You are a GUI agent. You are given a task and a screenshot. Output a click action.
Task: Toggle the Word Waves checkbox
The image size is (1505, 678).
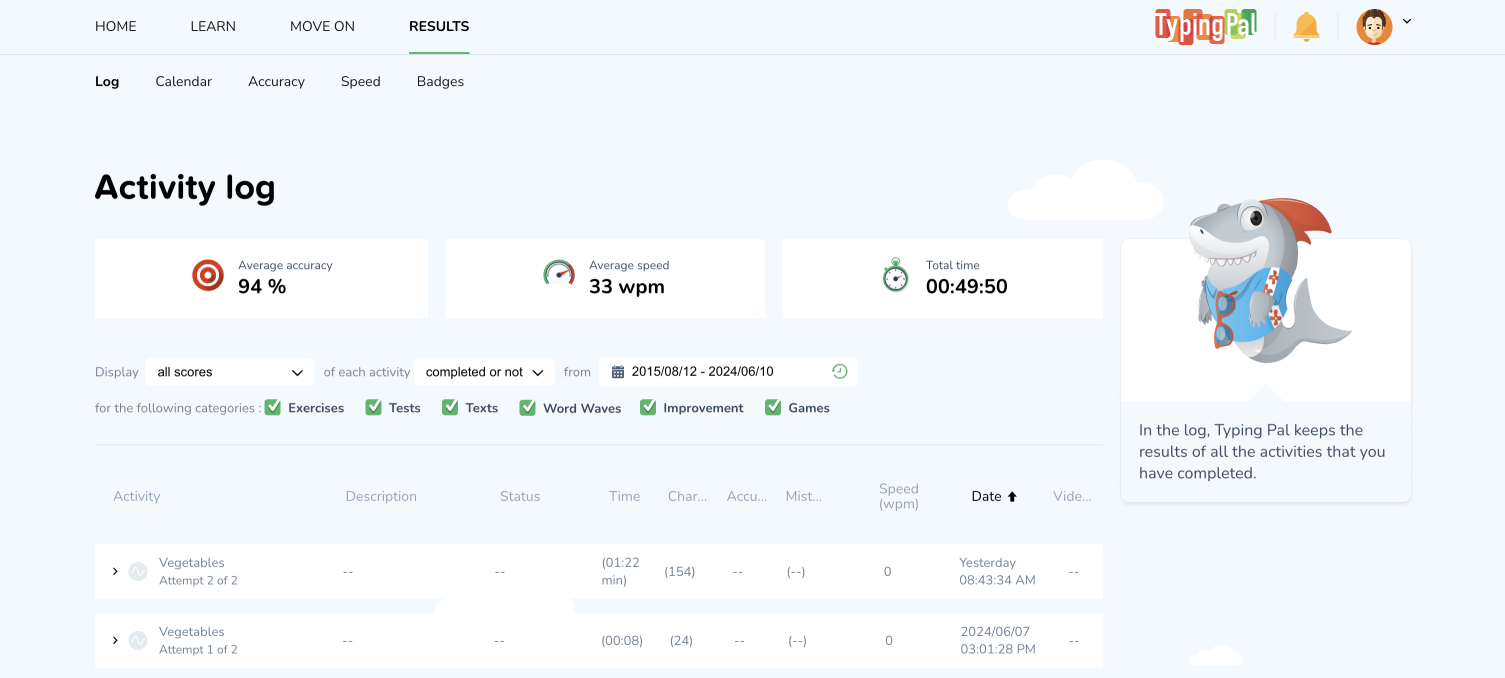tap(528, 407)
